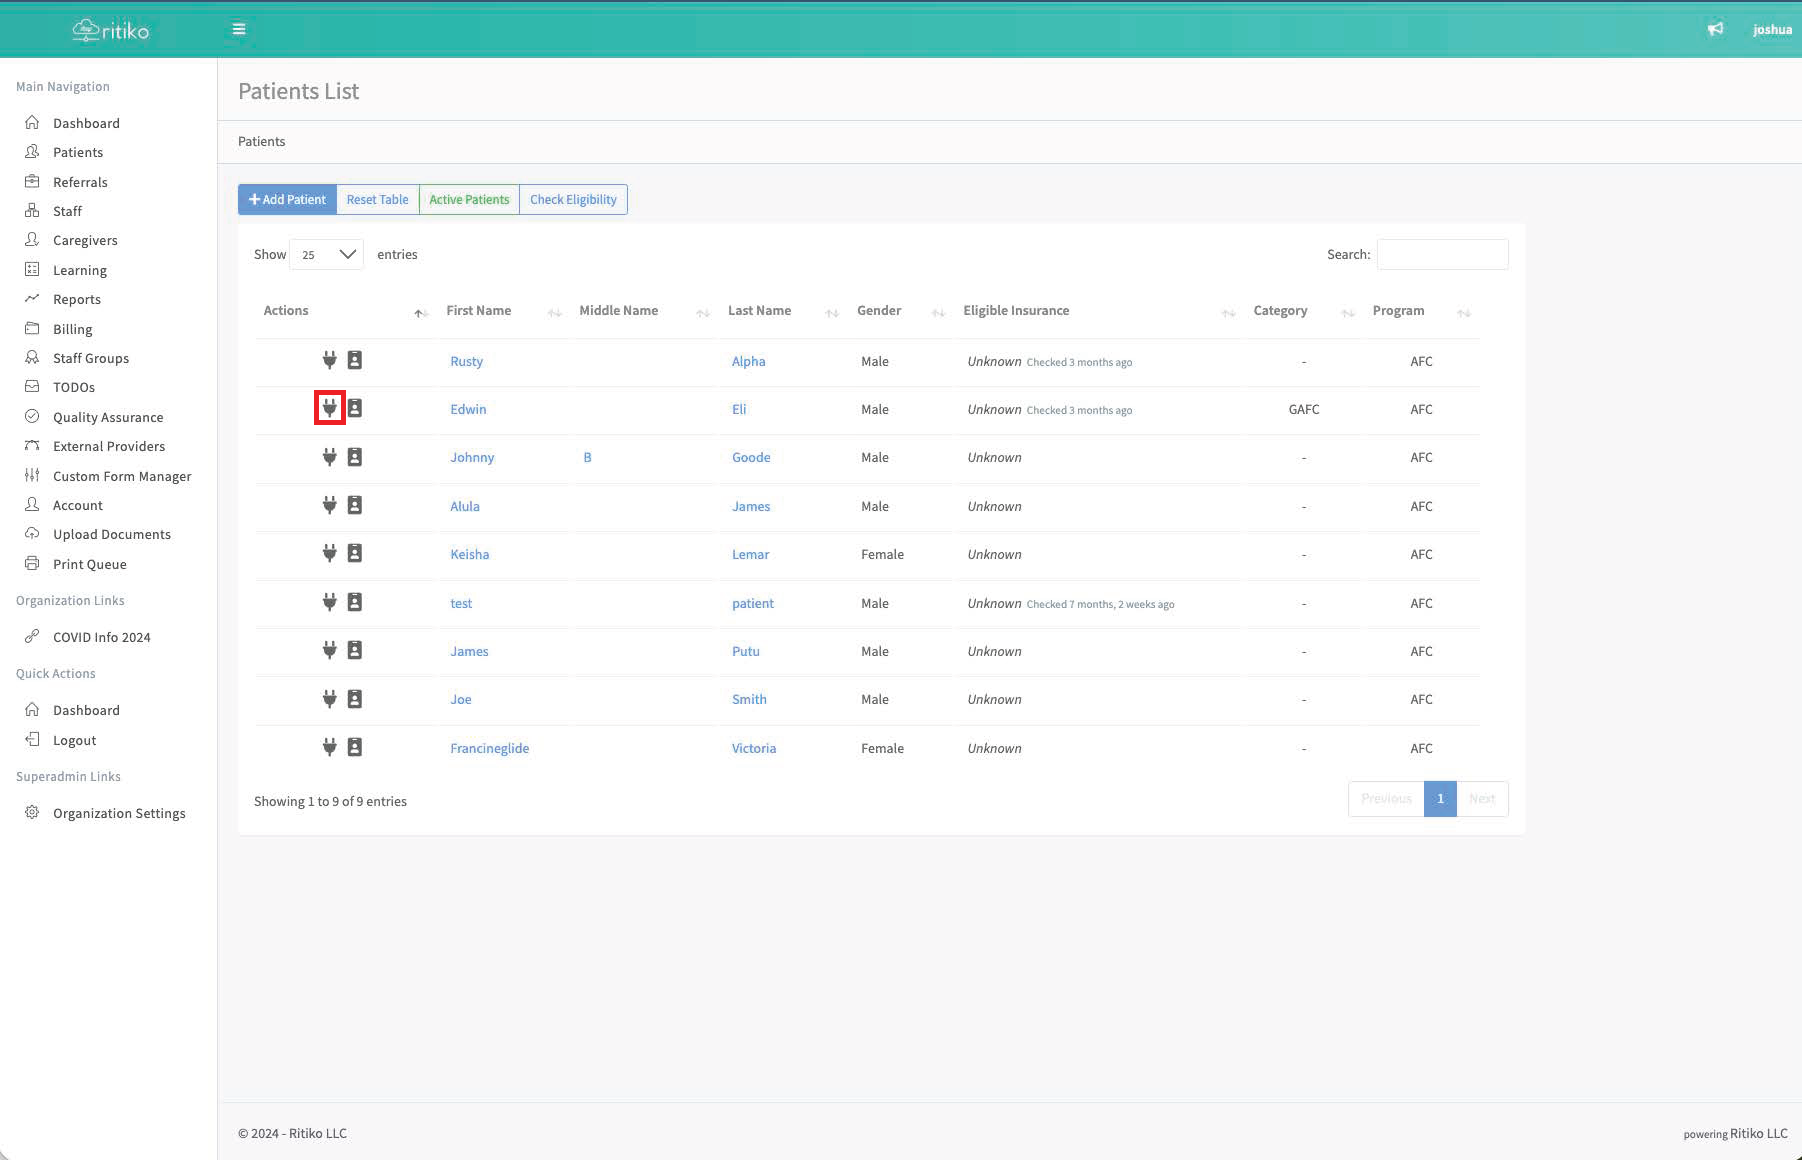Sort table by Last Name column
This screenshot has width=1802, height=1160.
(x=759, y=311)
